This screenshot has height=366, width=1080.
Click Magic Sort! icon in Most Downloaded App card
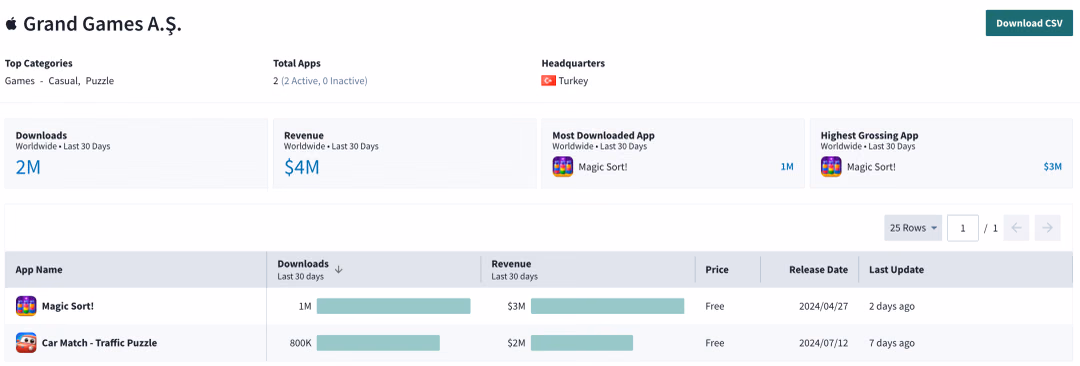tap(563, 167)
